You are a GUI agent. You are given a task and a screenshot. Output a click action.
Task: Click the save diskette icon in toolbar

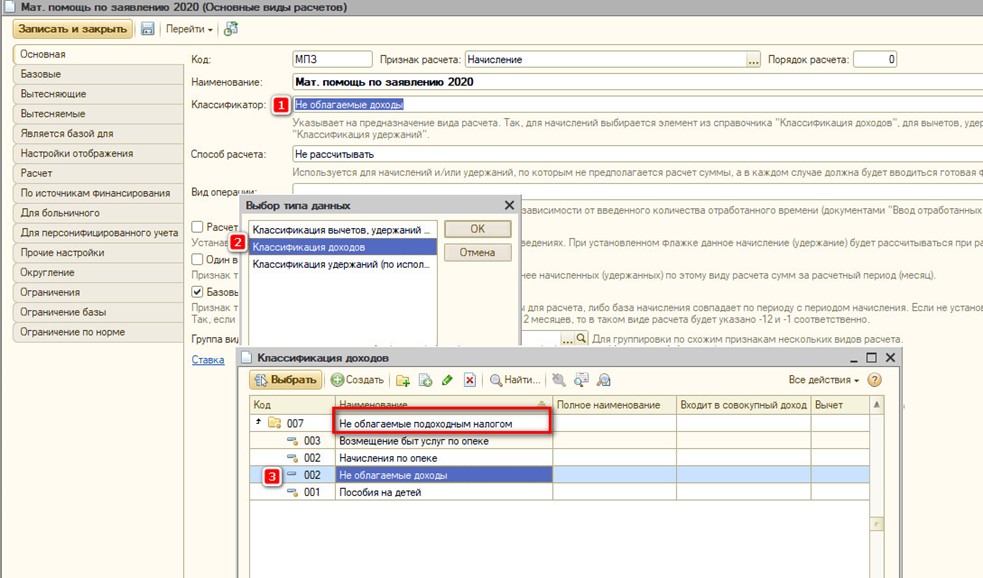pos(148,29)
